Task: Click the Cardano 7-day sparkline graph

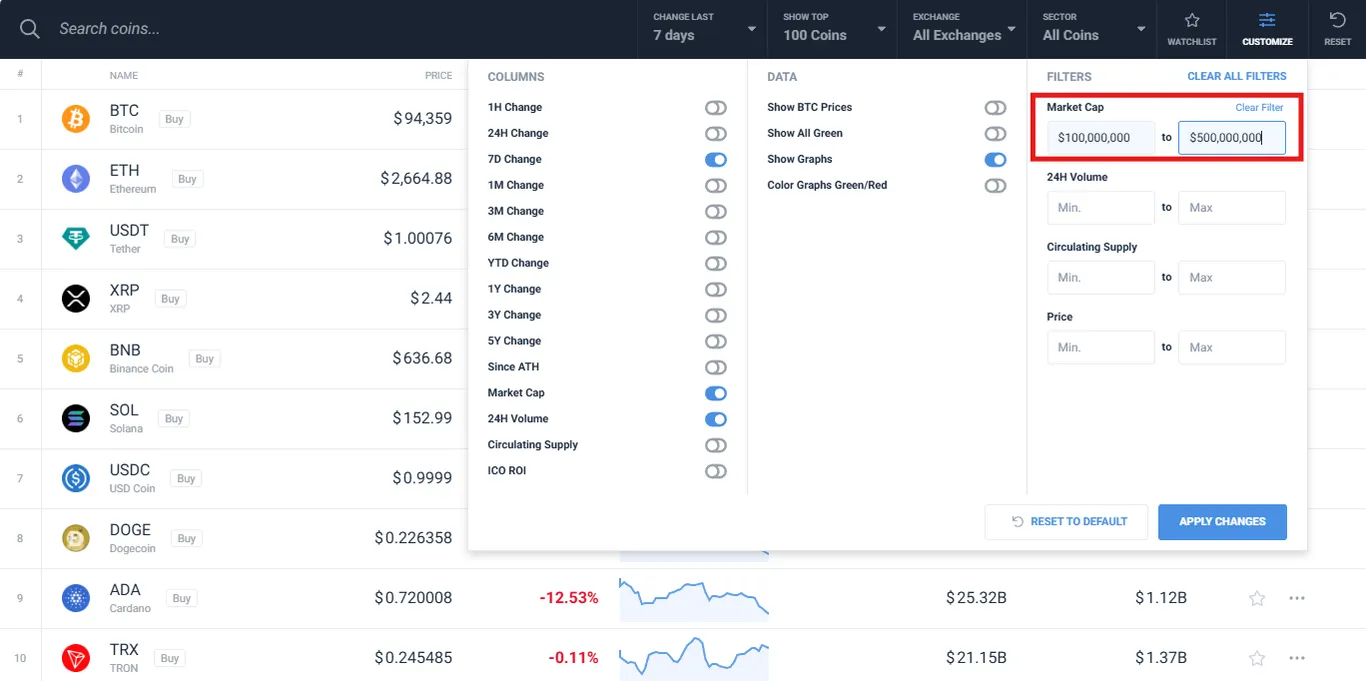Action: [694, 597]
